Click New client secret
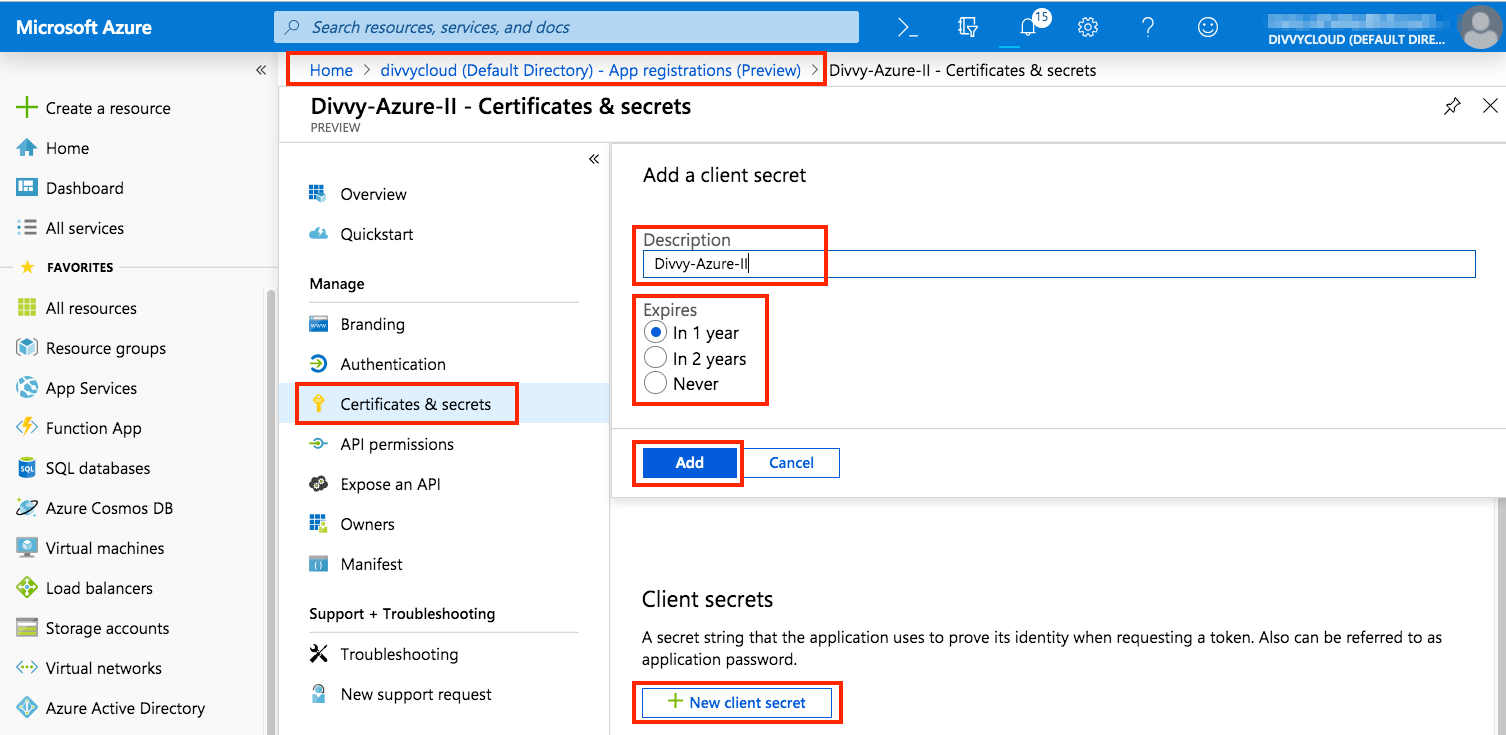1506x735 pixels. click(738, 702)
